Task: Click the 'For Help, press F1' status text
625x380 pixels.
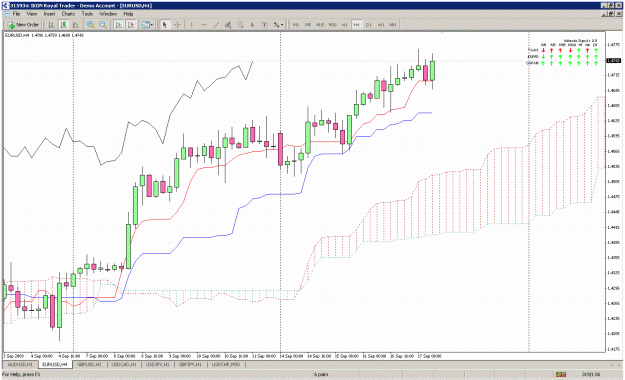Action: coord(21,374)
